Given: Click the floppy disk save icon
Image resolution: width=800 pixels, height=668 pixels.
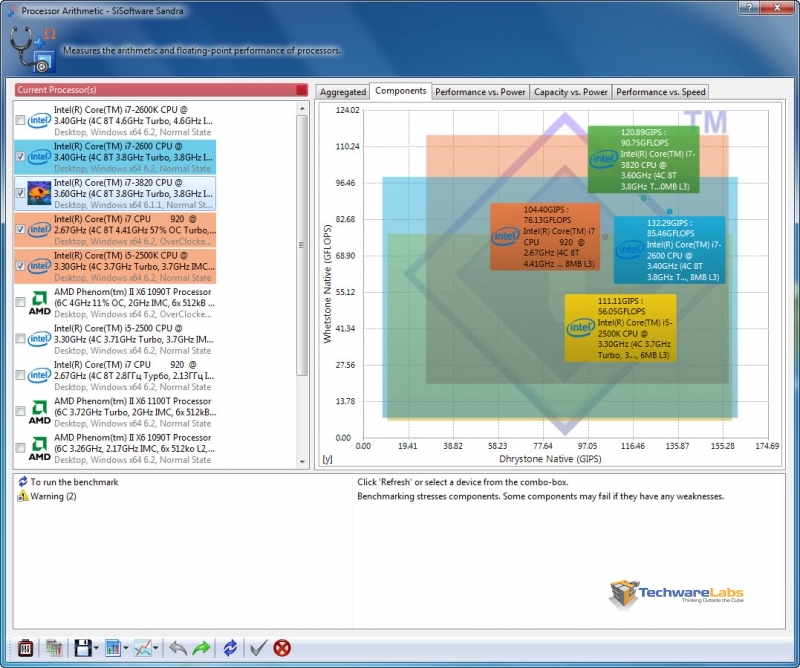Looking at the screenshot, I should [x=83, y=648].
